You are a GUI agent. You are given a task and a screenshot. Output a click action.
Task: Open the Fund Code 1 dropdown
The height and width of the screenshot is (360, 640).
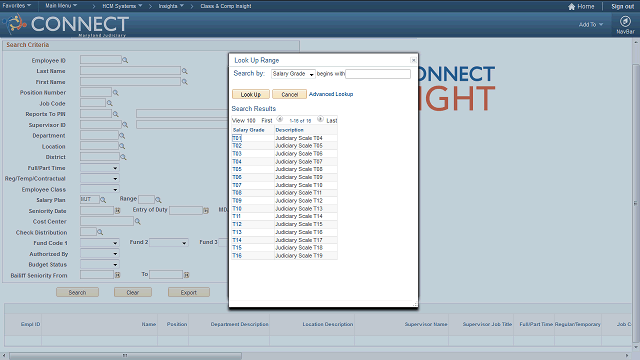[x=100, y=243]
